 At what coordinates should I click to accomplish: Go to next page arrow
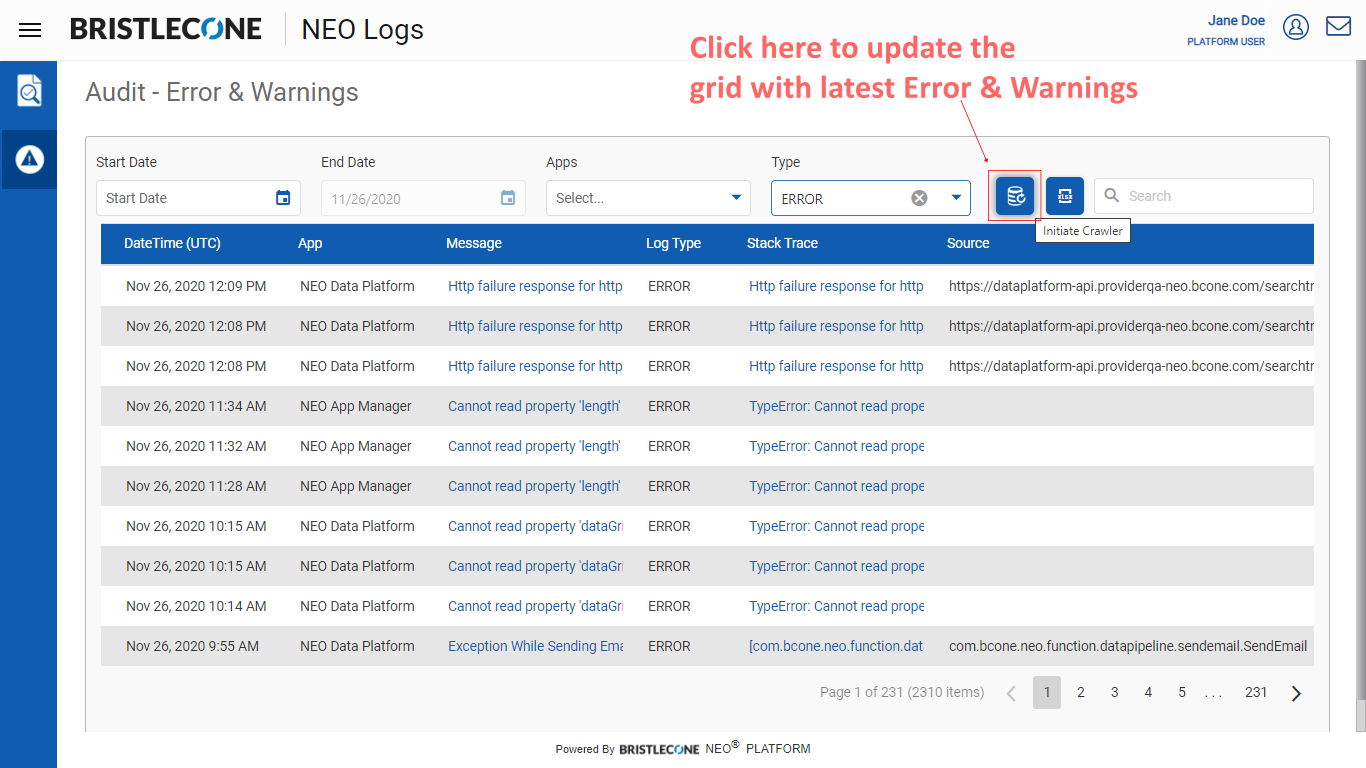pos(1296,693)
